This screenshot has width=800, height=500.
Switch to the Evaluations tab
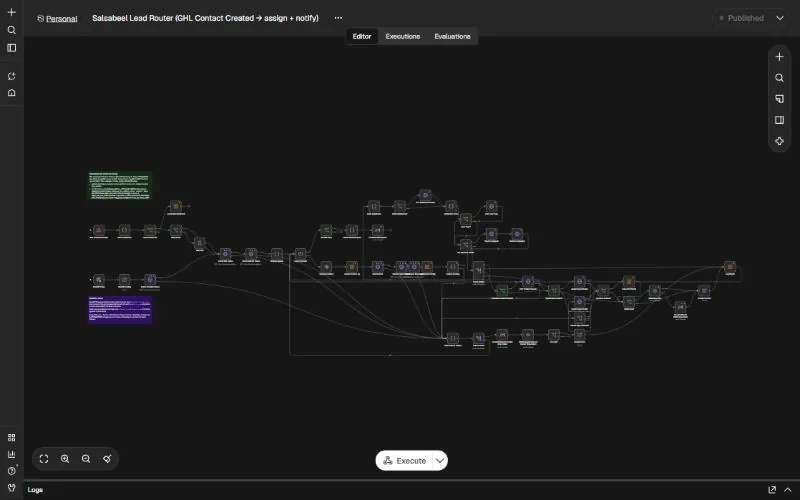pyautogui.click(x=452, y=36)
